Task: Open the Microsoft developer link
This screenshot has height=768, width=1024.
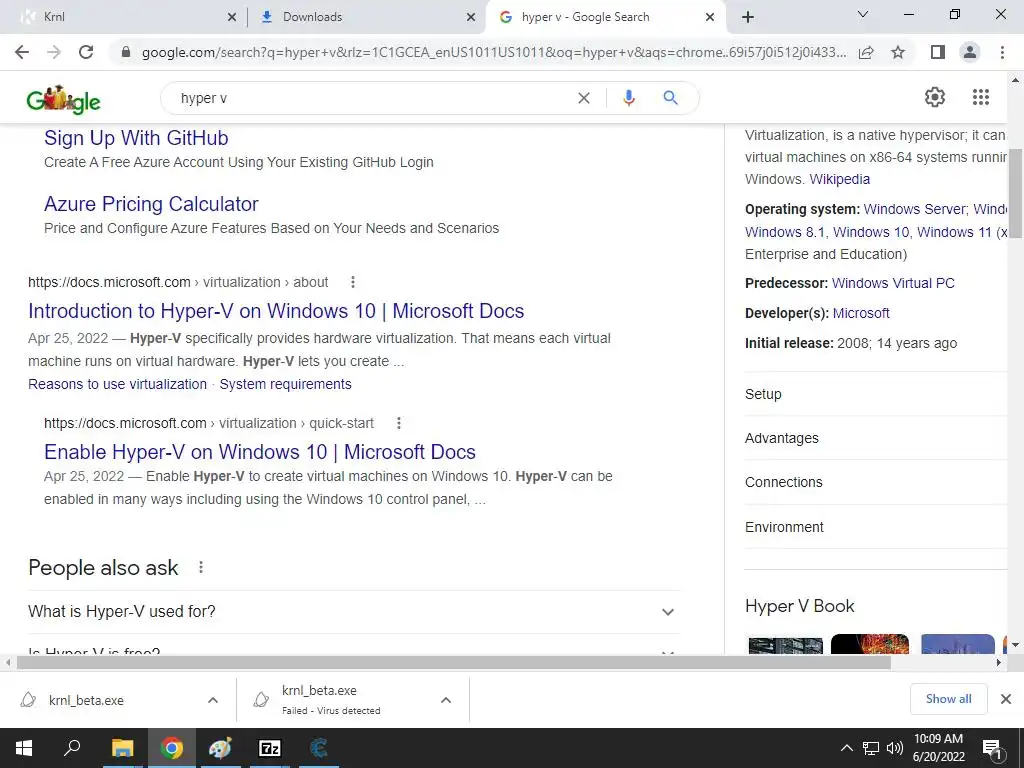Action: pyautogui.click(x=861, y=313)
